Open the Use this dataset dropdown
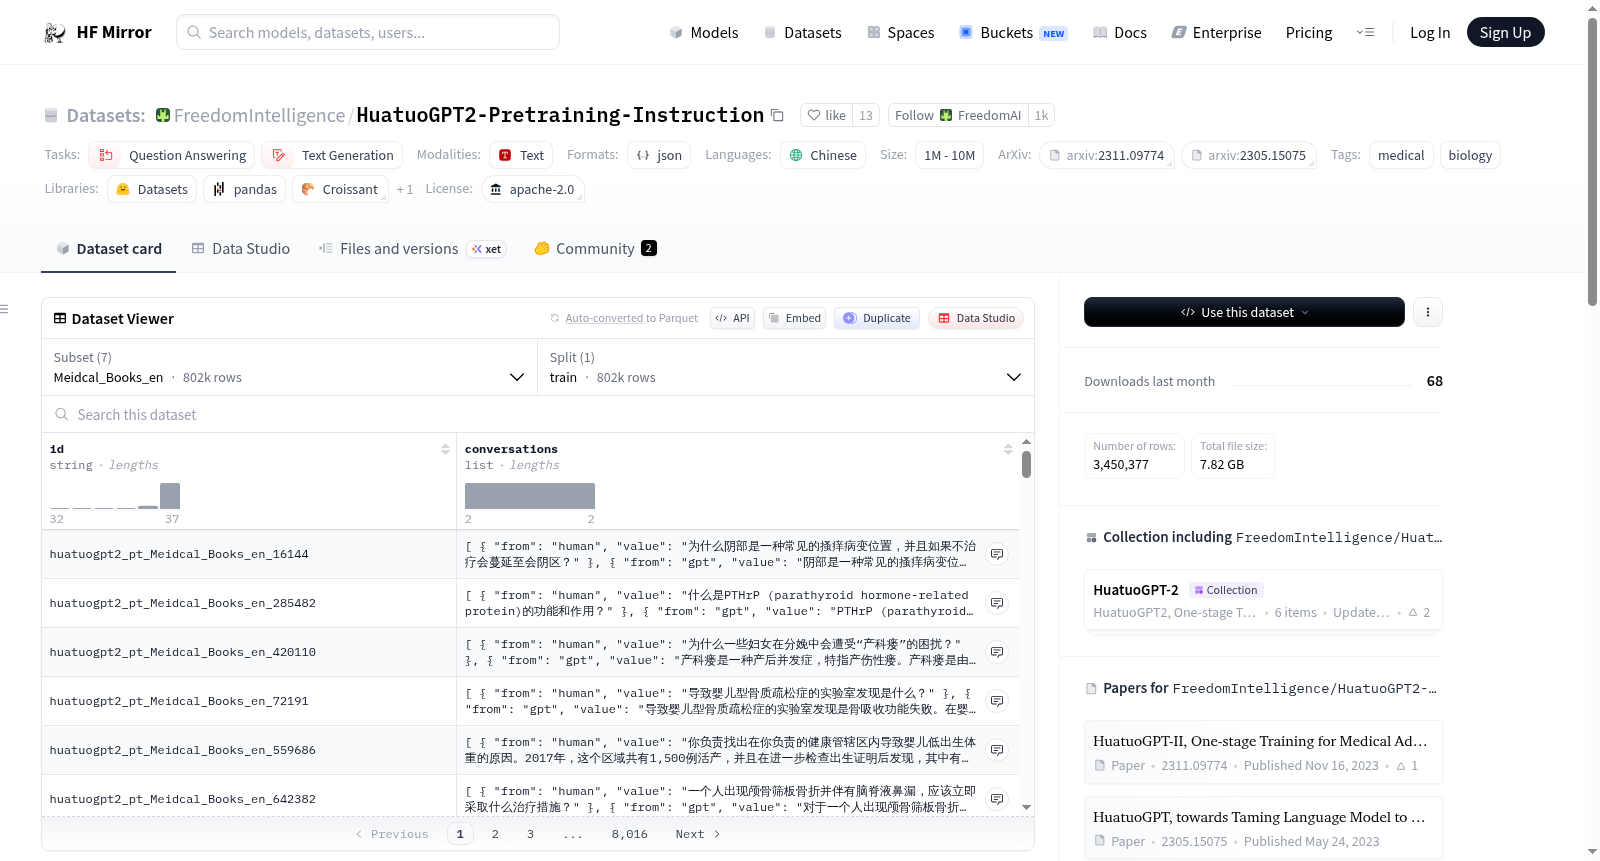This screenshot has height=861, width=1600. click(x=1244, y=312)
